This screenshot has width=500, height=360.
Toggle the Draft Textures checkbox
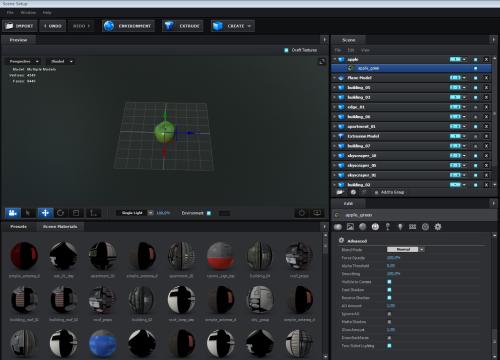pos(286,50)
